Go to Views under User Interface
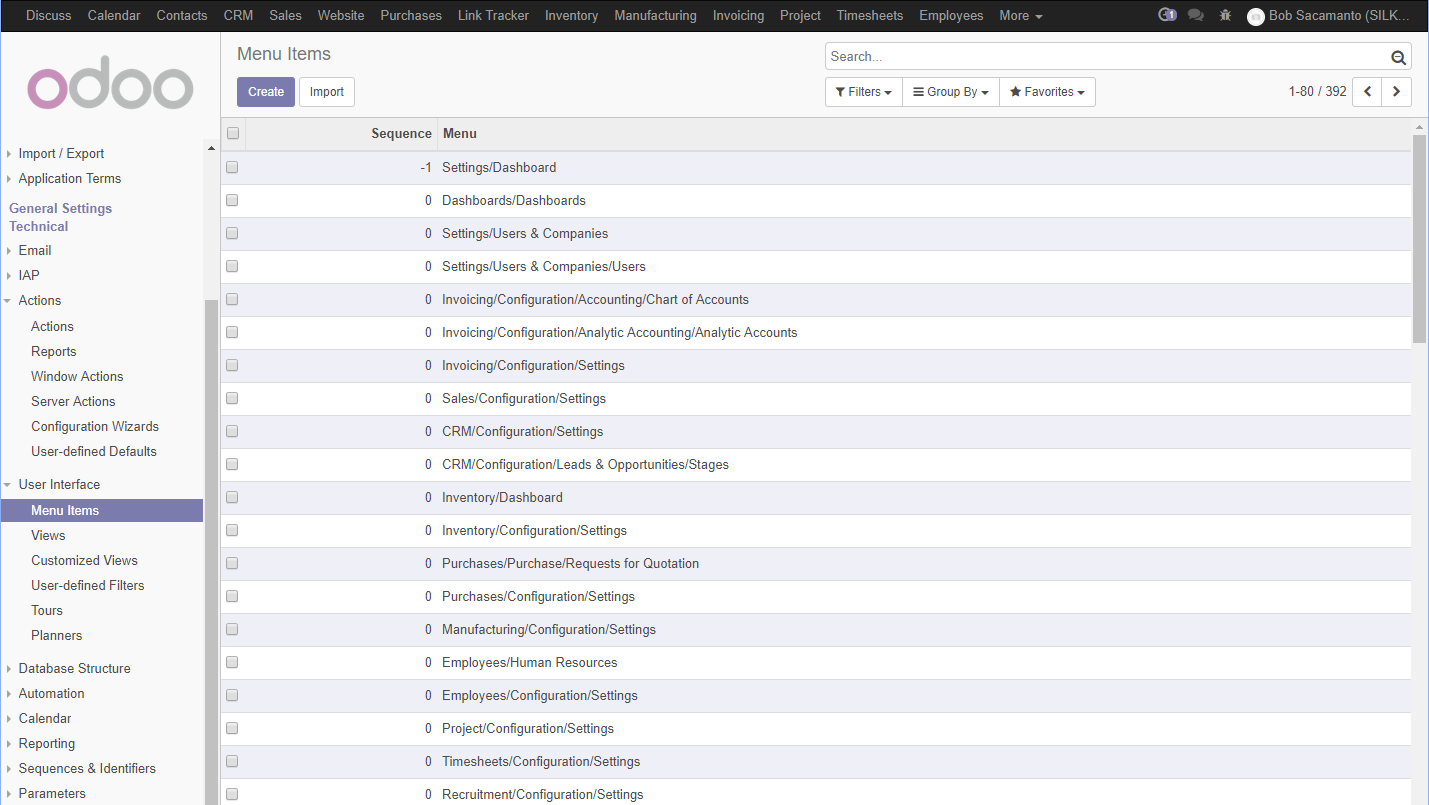Screen dimensions: 1429x805 48,535
